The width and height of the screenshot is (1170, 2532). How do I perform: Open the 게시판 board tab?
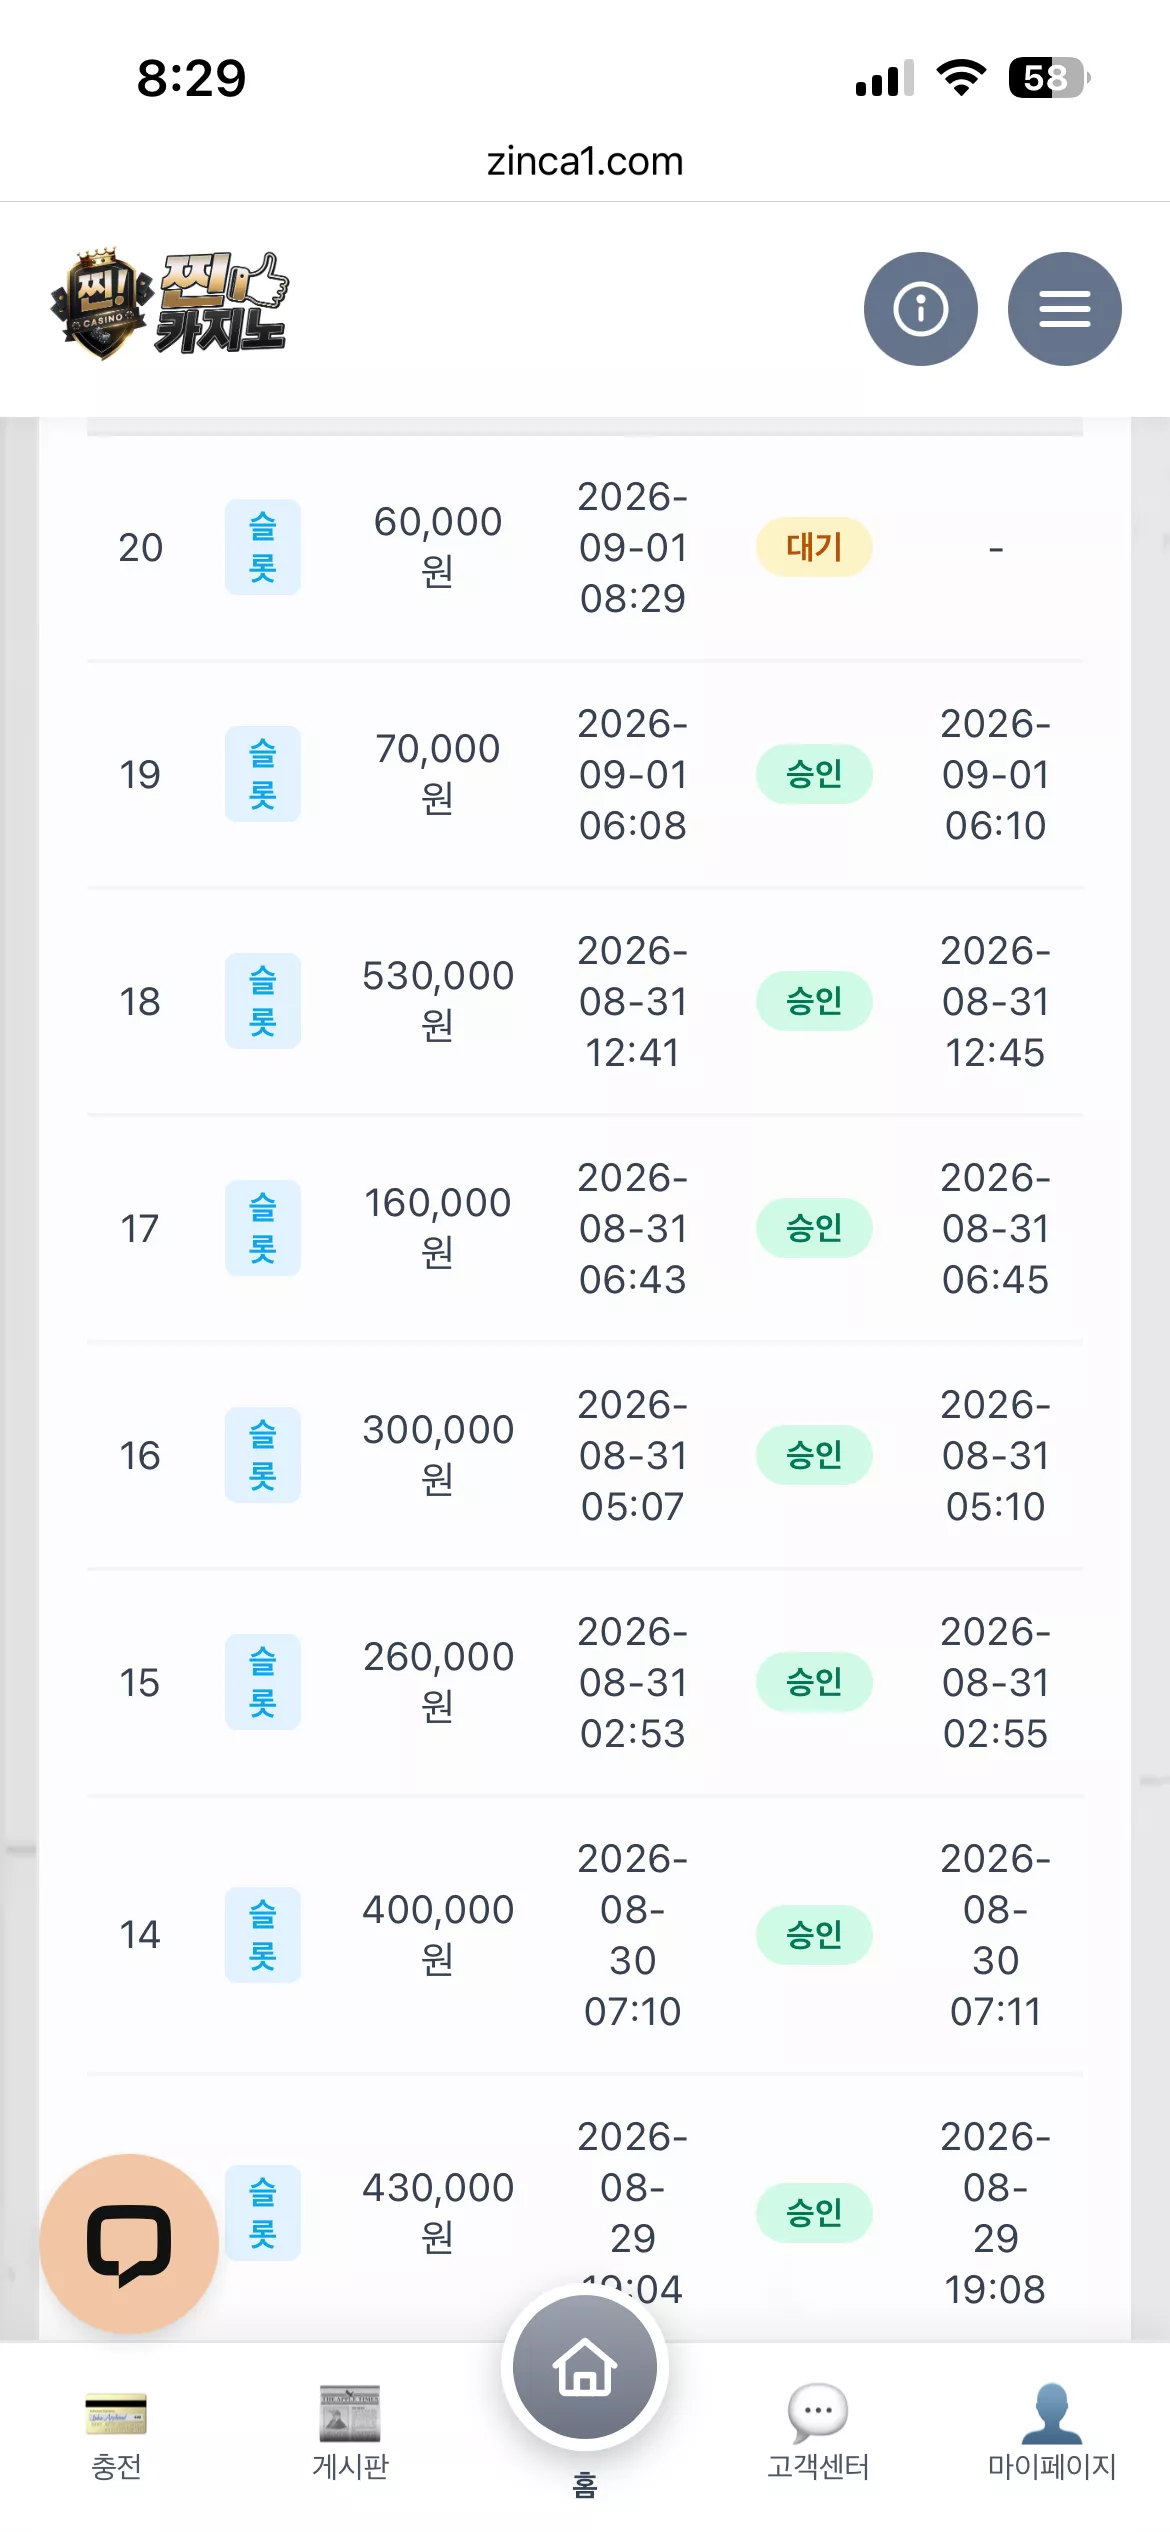(350, 2433)
